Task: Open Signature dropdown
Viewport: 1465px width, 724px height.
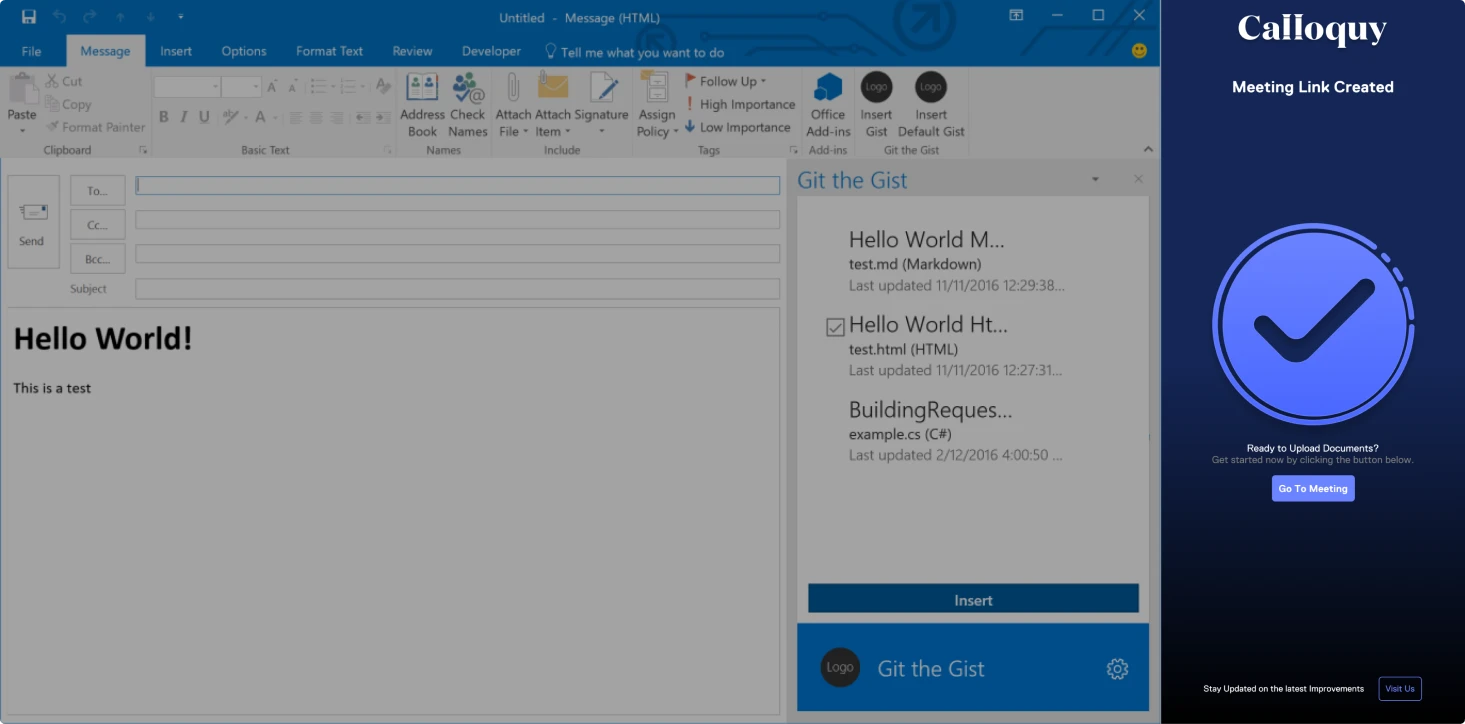Action: pos(601,105)
